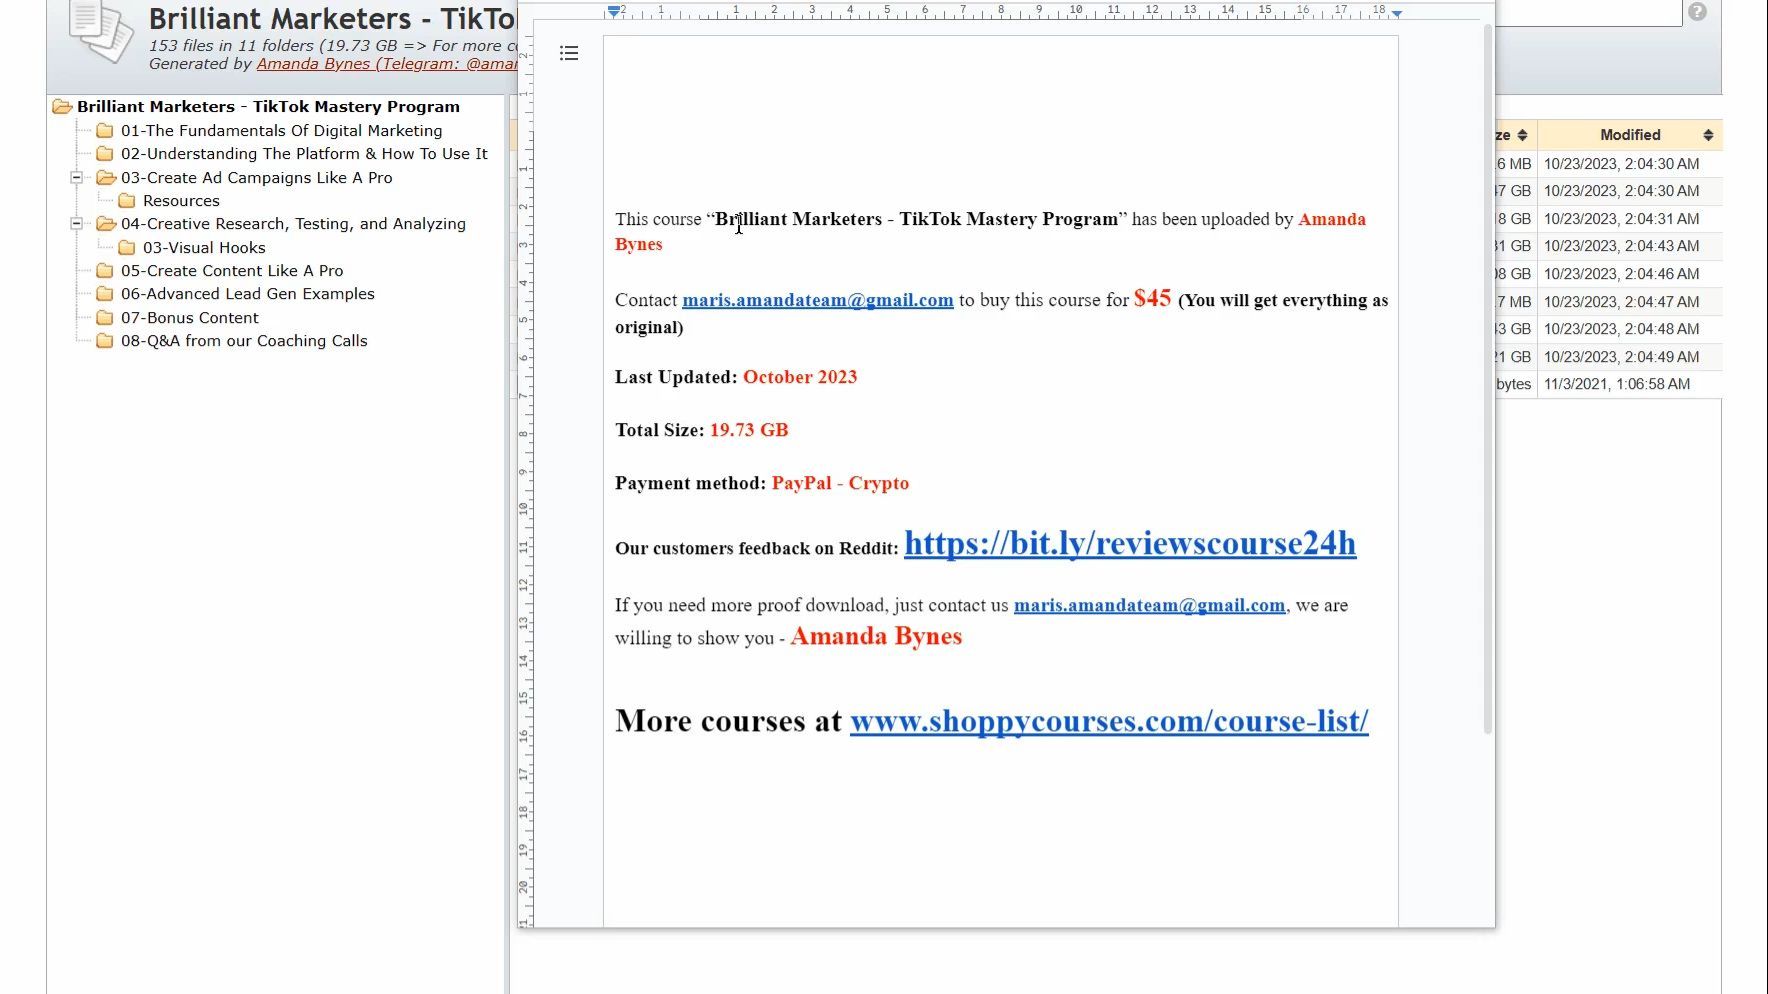1768x994 pixels.
Task: Click the first maris.amandateam@gmail.com email link
Action: coord(818,300)
